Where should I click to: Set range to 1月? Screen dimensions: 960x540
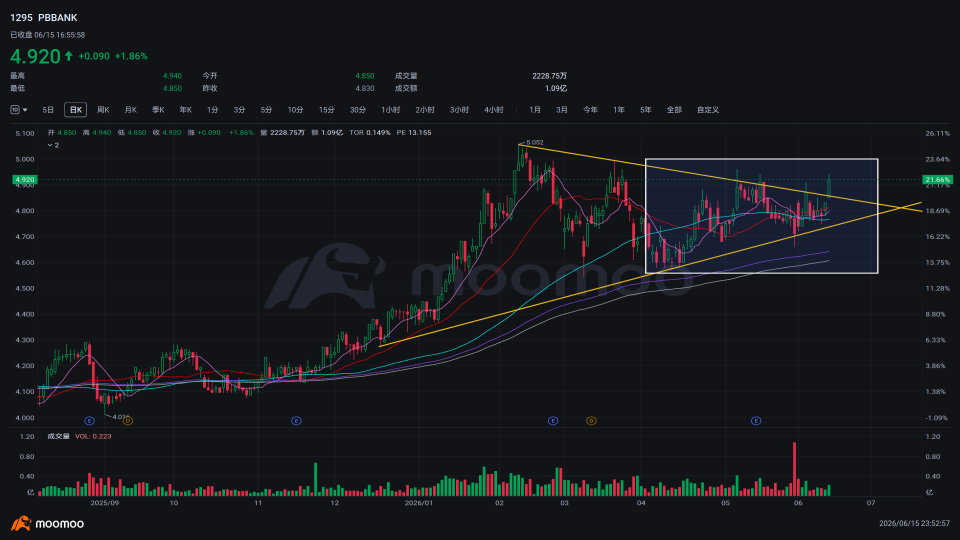[534, 110]
